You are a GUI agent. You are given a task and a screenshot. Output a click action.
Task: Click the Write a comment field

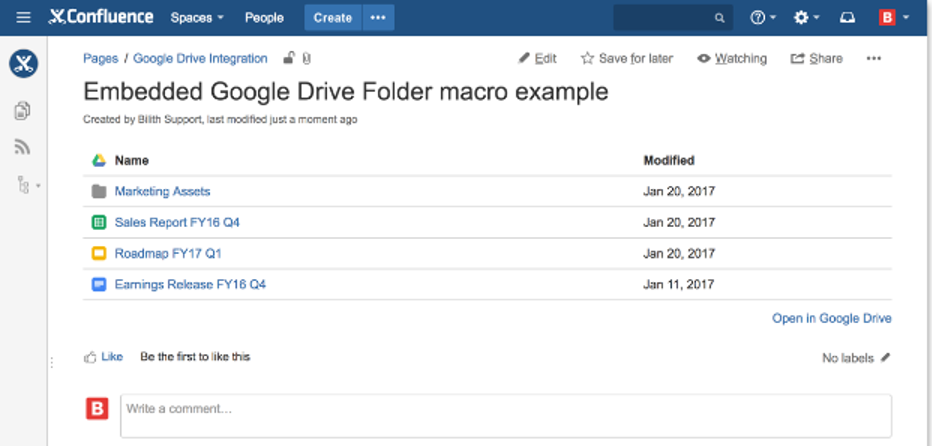coord(505,415)
